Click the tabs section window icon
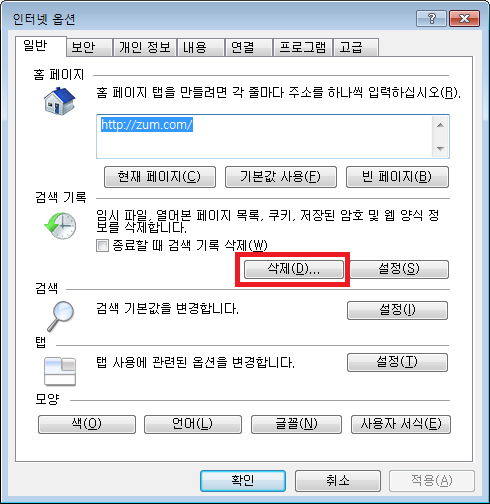This screenshot has height=504, width=490. coord(60,371)
